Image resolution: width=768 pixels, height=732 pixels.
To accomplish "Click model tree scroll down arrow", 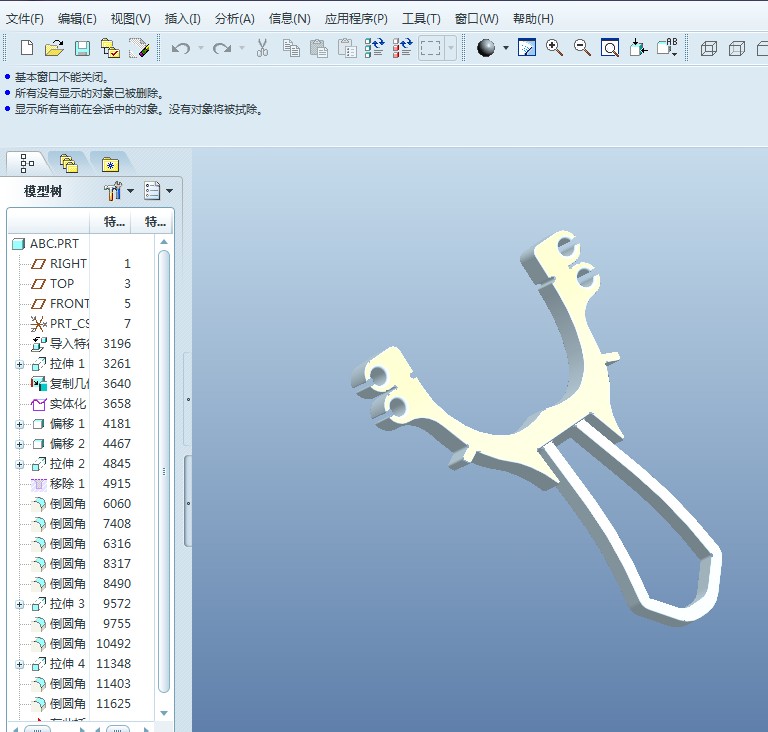I will point(164,713).
